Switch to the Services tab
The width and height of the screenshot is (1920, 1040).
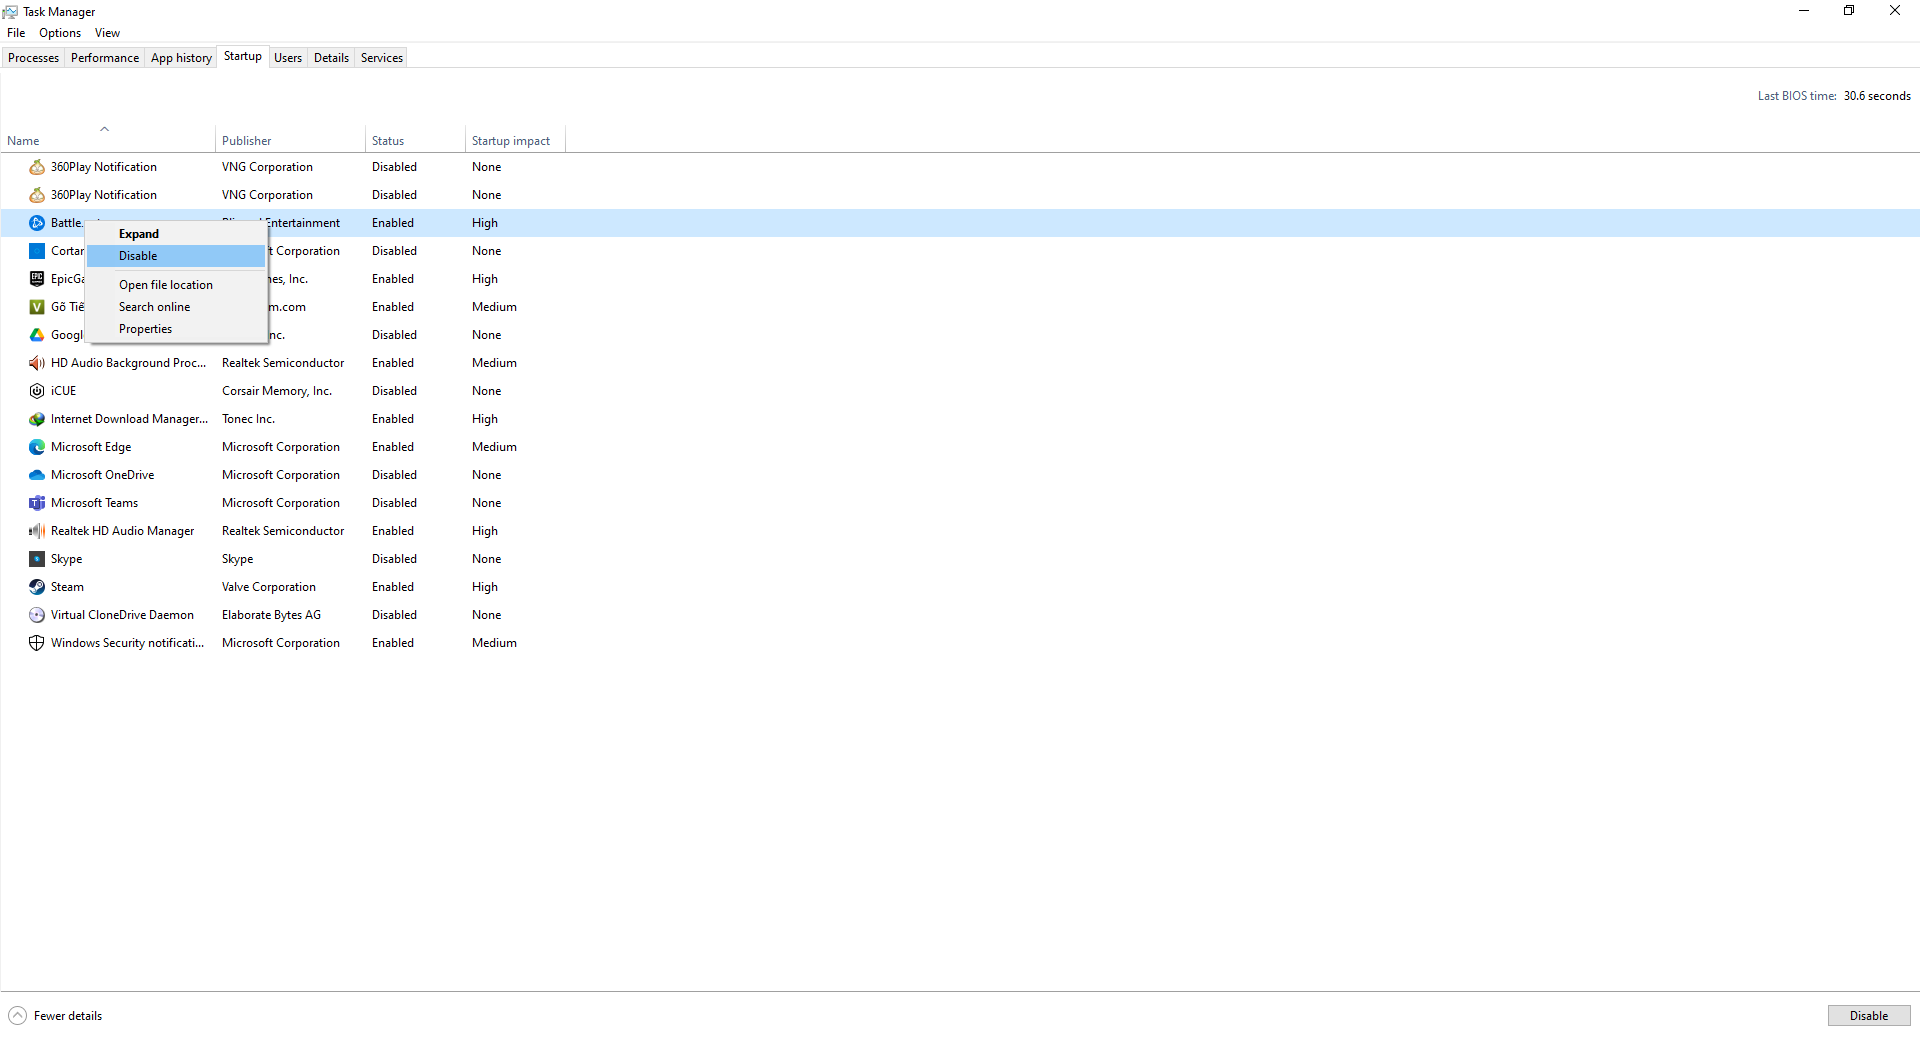(381, 57)
